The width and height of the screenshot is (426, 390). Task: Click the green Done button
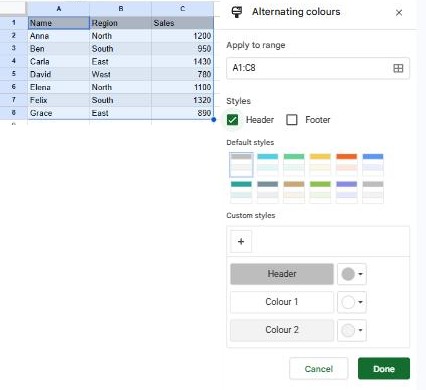[384, 369]
